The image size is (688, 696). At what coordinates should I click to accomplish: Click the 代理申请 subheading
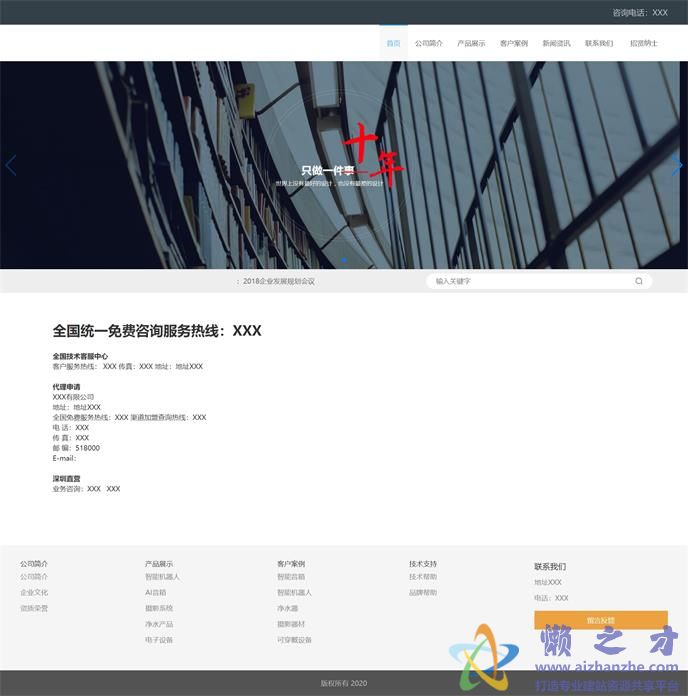[67, 387]
